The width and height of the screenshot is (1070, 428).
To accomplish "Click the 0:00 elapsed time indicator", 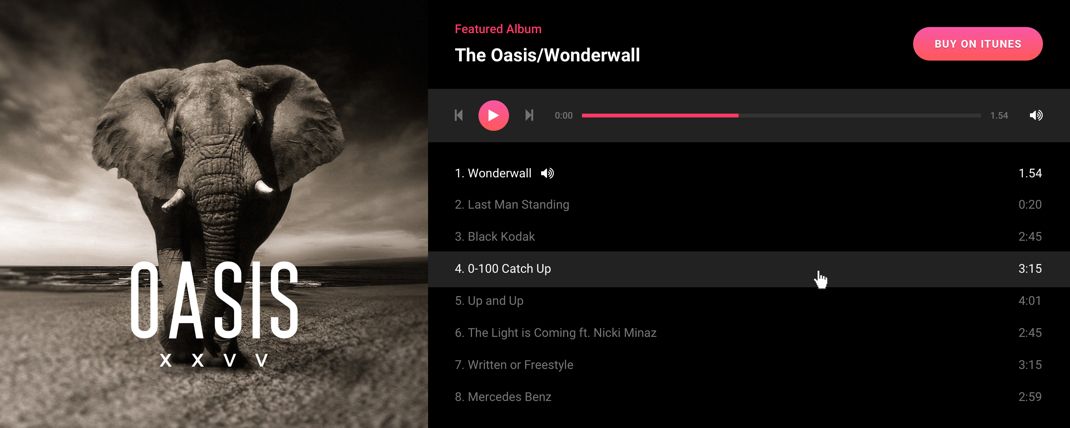I will (x=564, y=115).
